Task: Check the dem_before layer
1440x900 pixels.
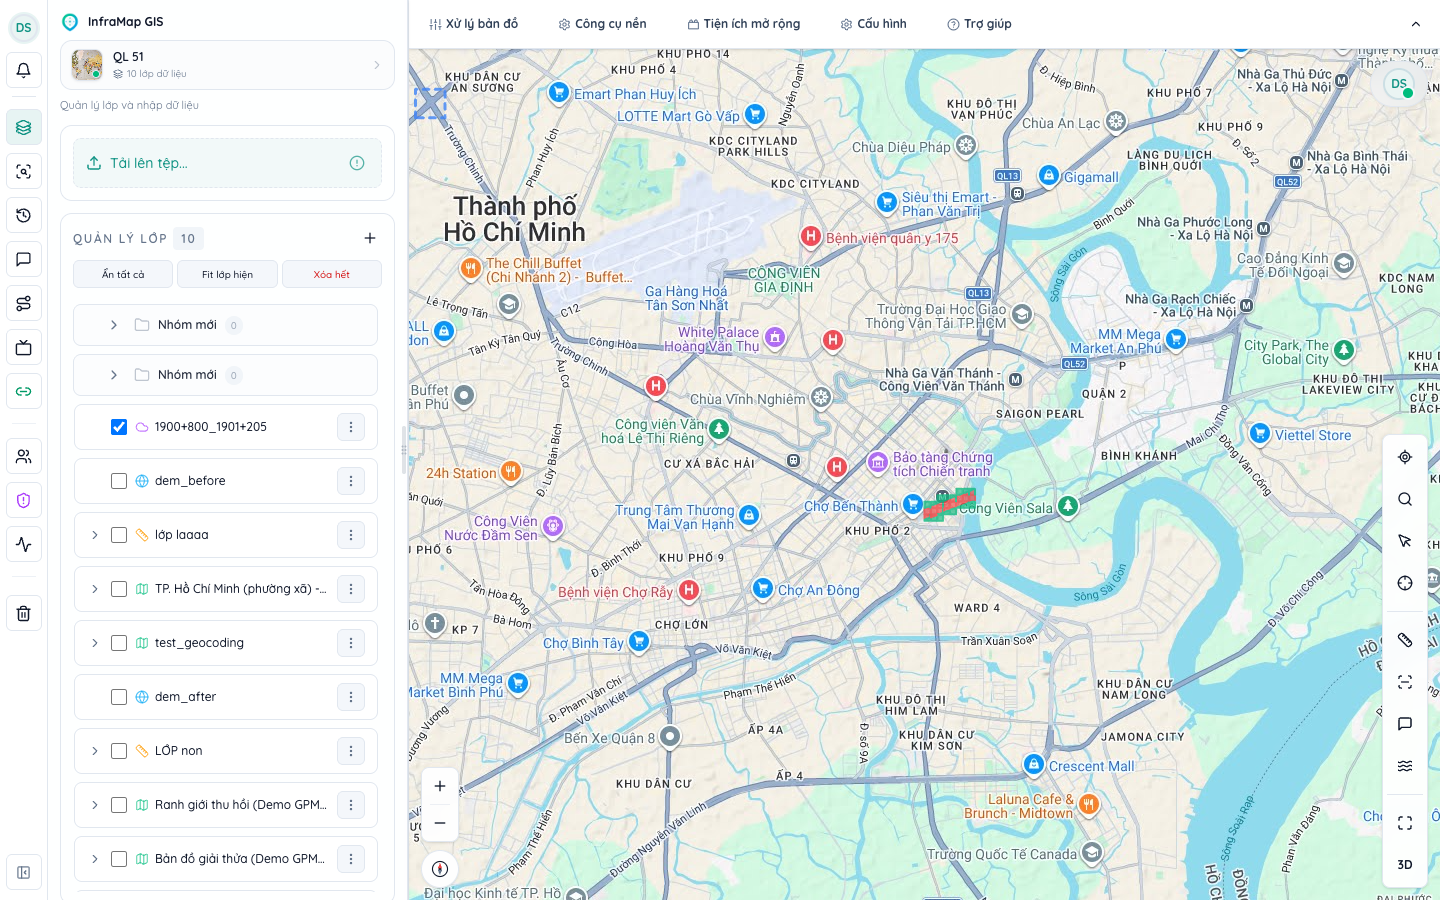Action: coord(119,481)
